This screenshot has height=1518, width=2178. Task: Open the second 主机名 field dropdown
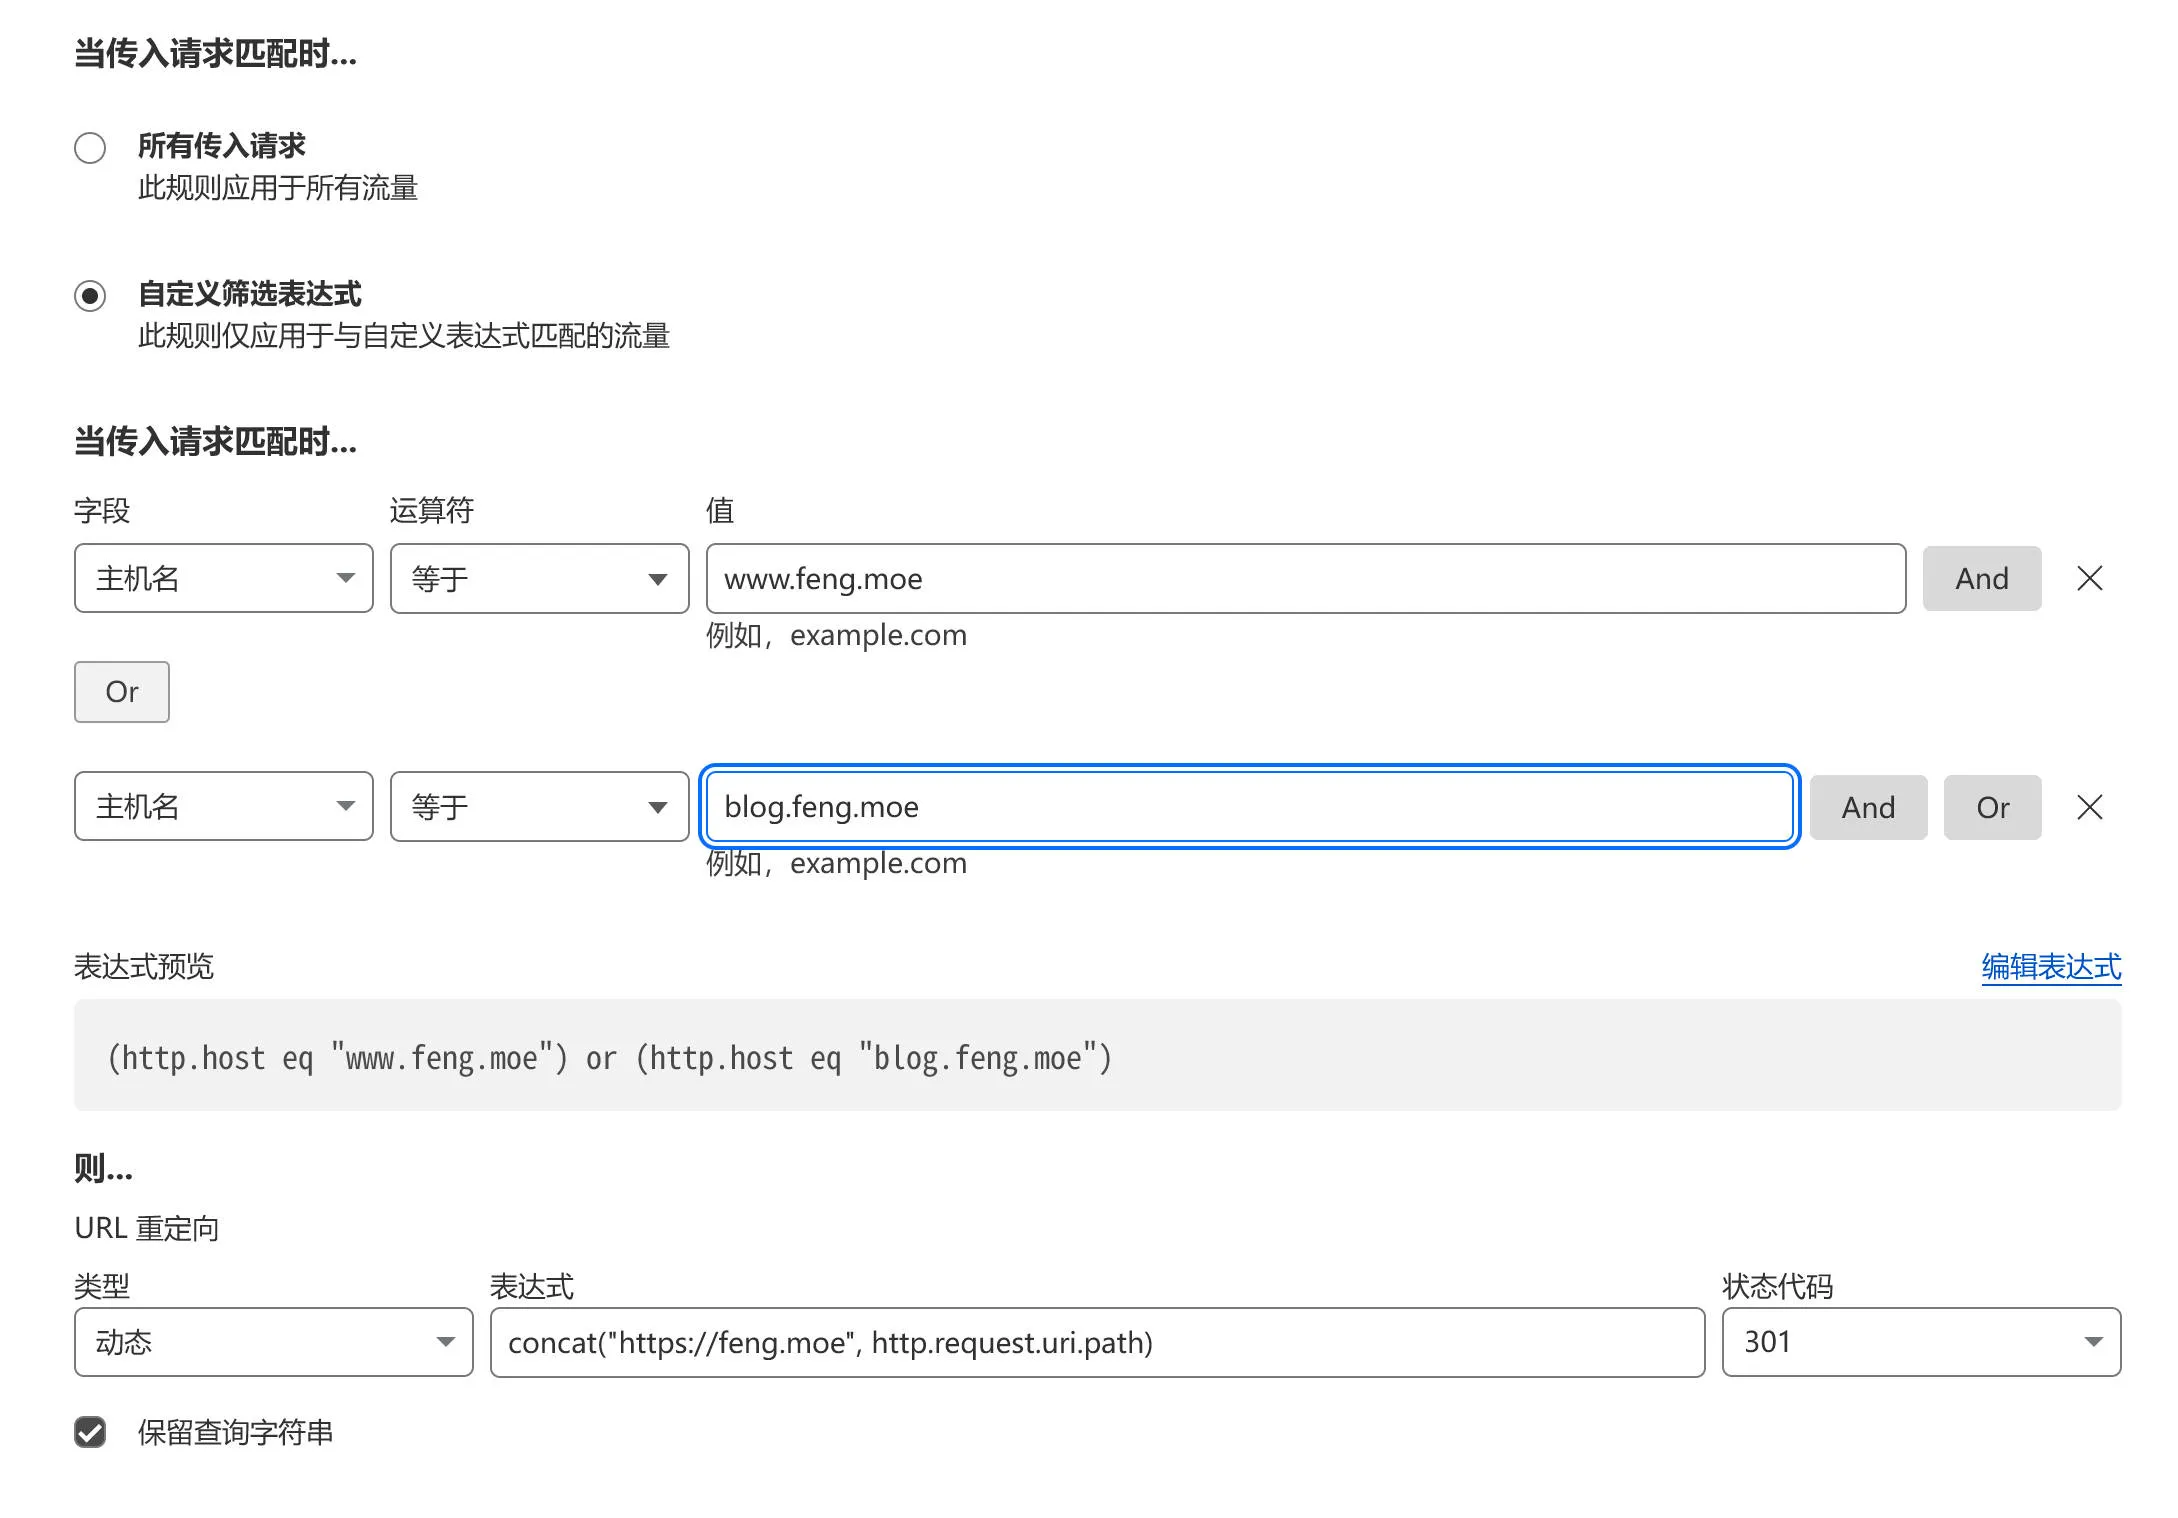coord(224,806)
